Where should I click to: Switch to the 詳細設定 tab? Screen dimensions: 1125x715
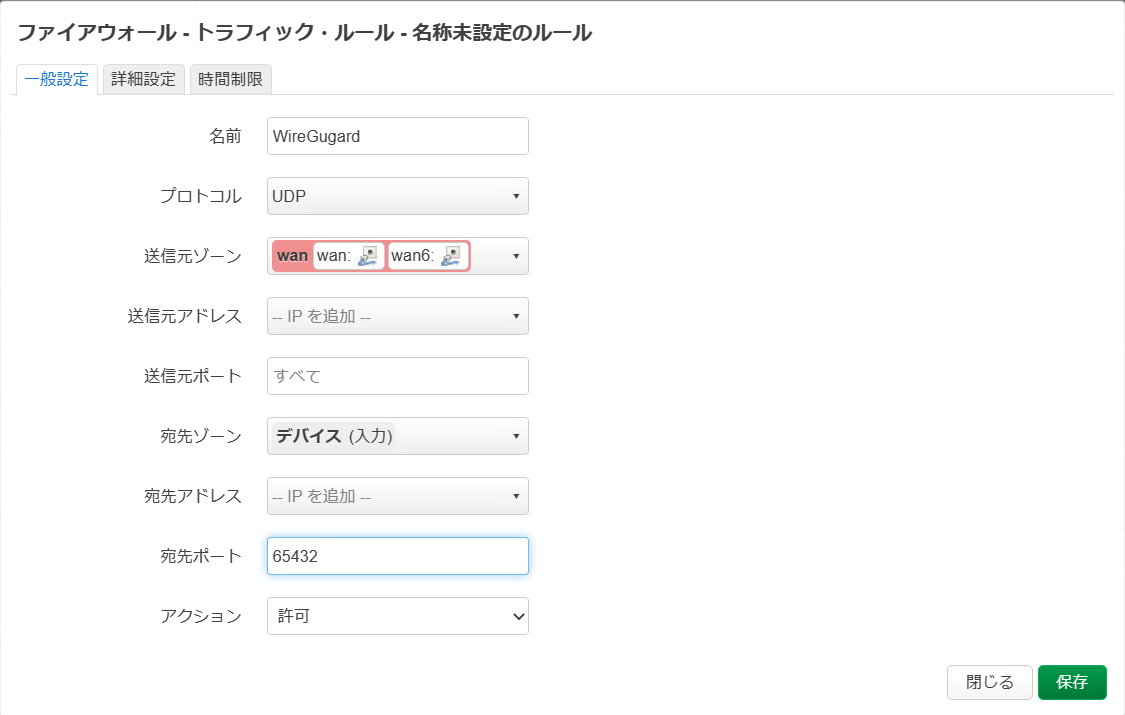coord(143,79)
